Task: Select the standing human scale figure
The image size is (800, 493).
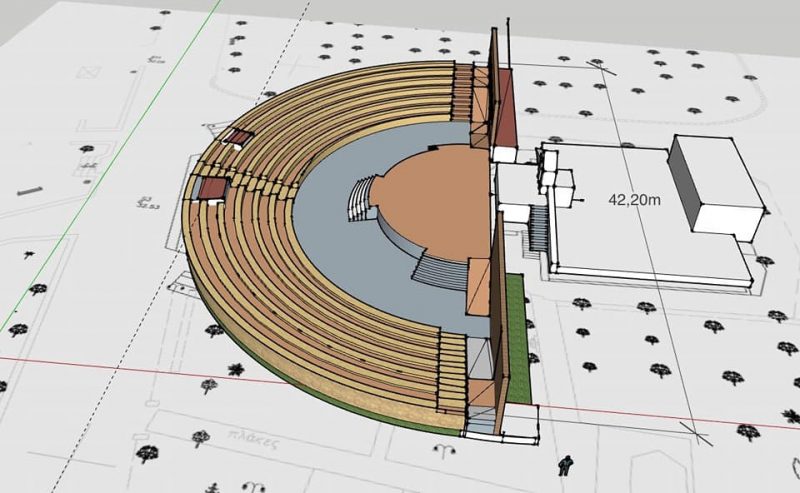Action: (565, 465)
